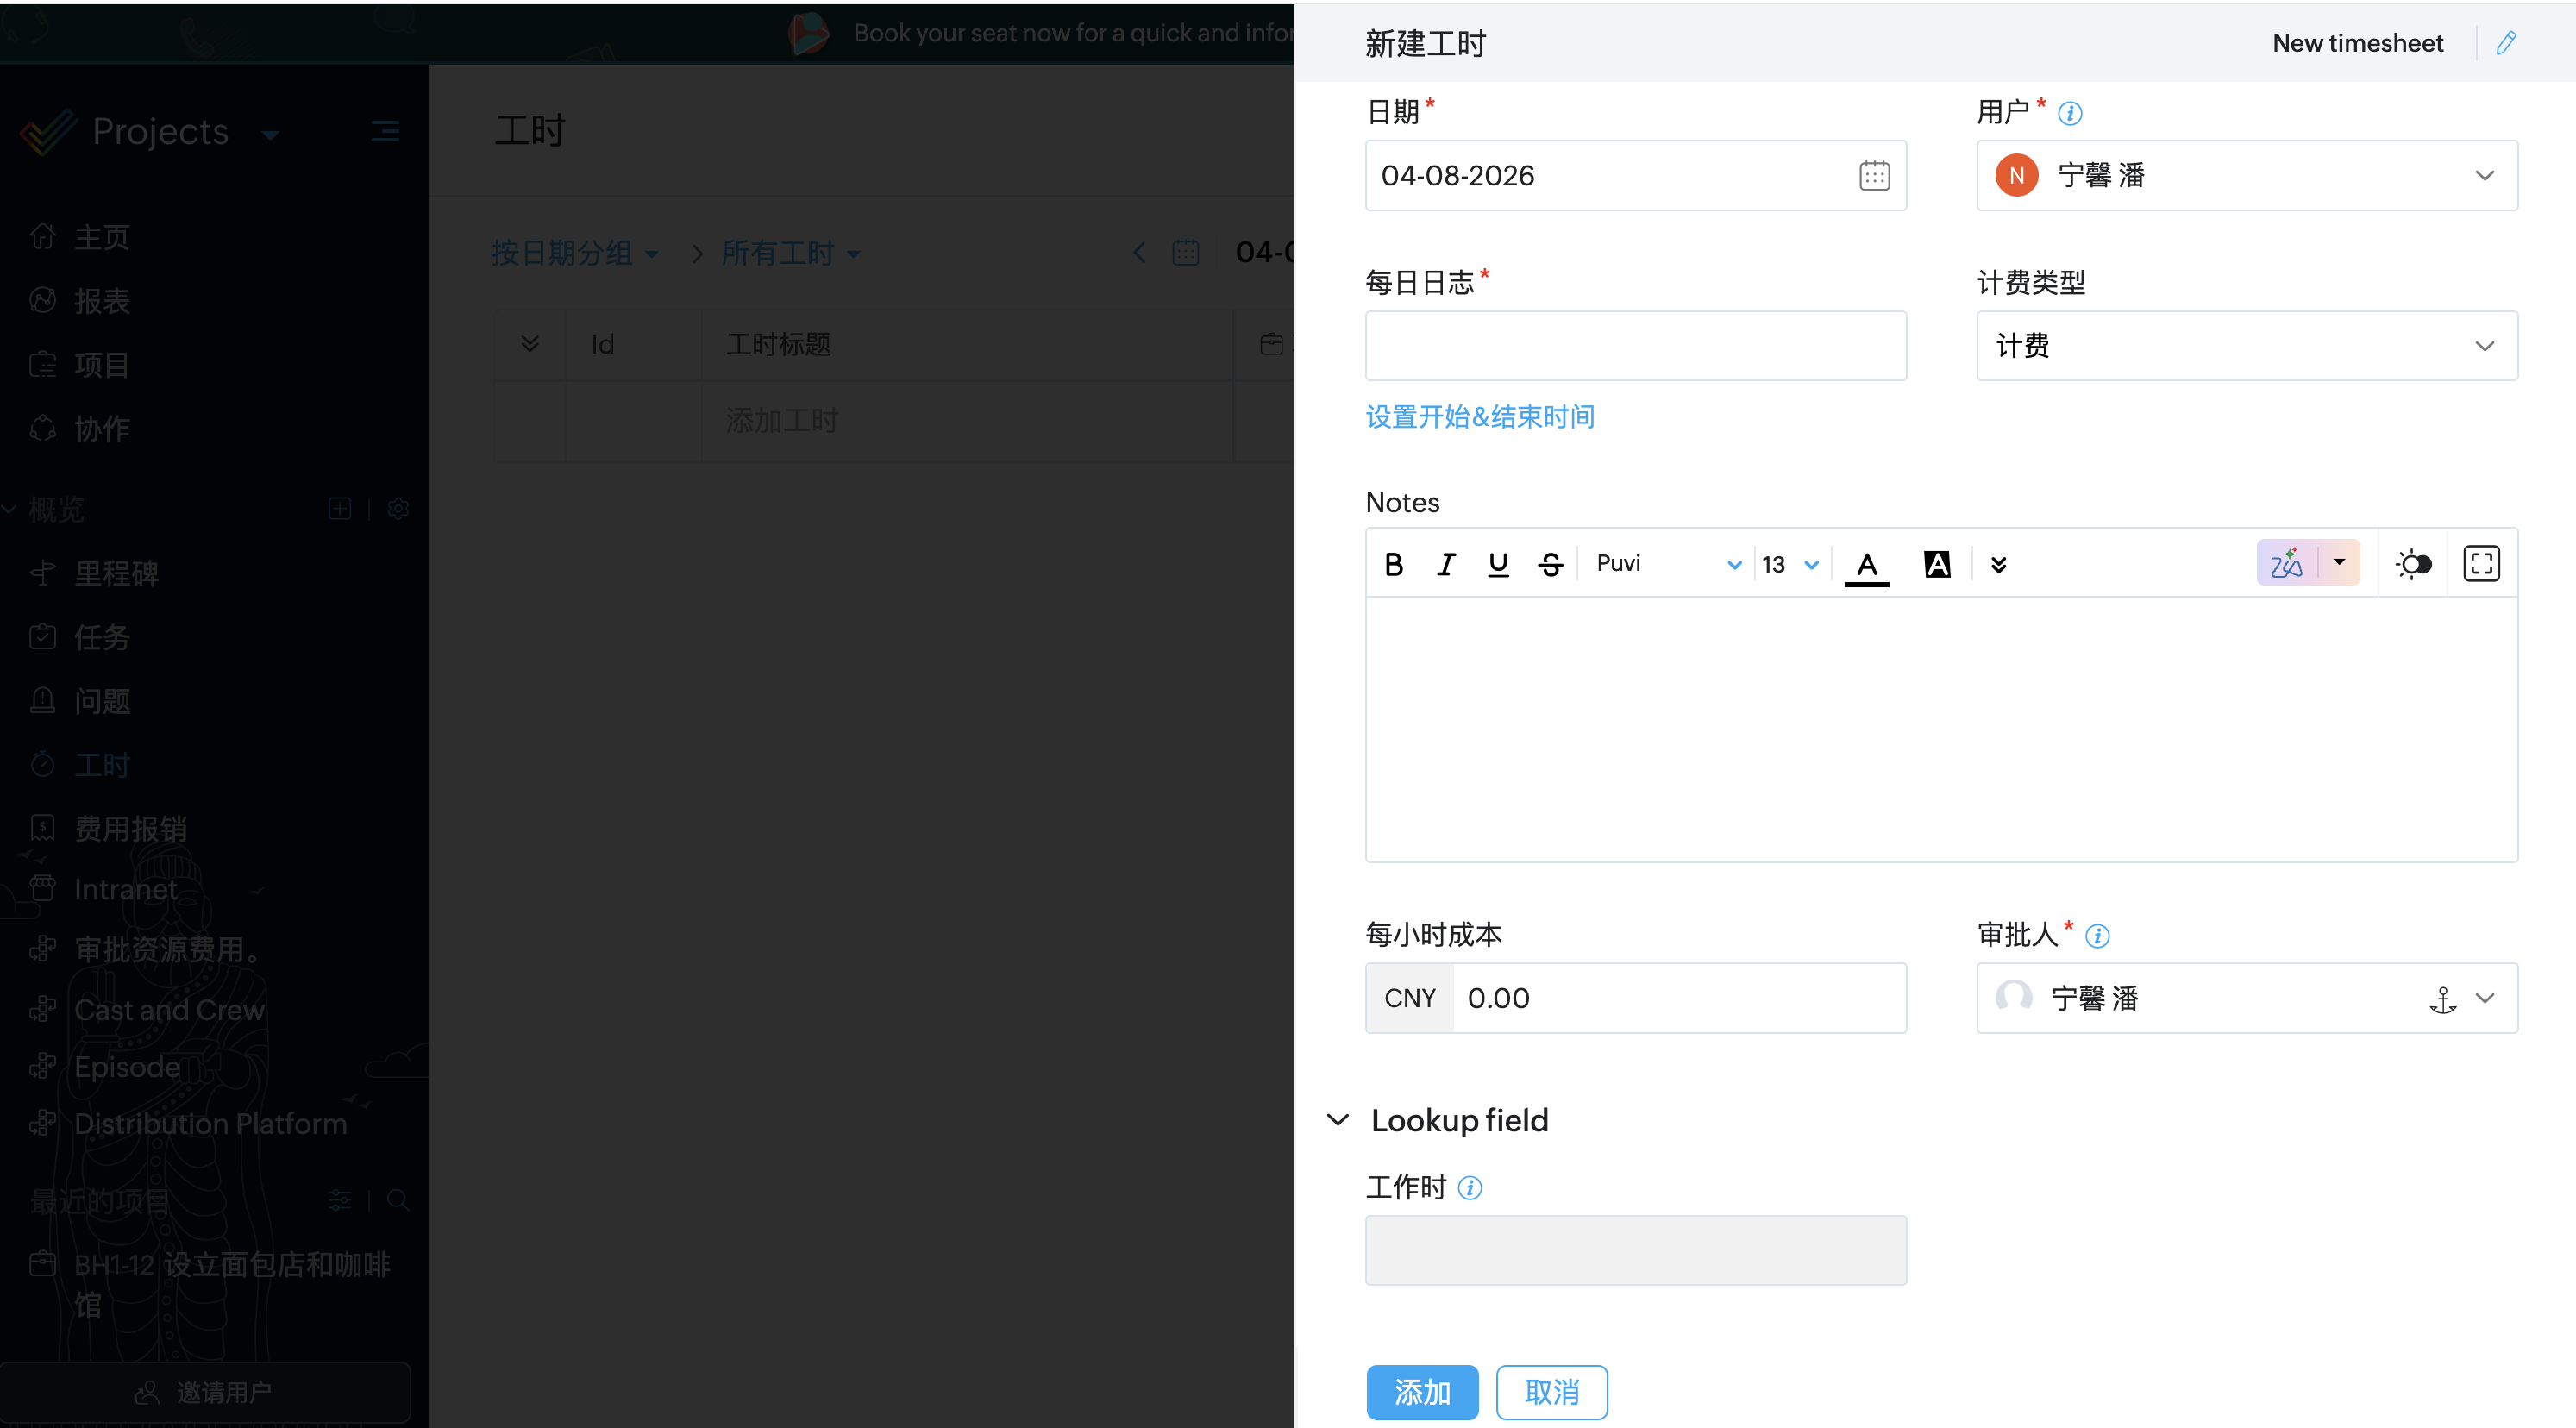Open the Puvi font family dropdown

1667,564
